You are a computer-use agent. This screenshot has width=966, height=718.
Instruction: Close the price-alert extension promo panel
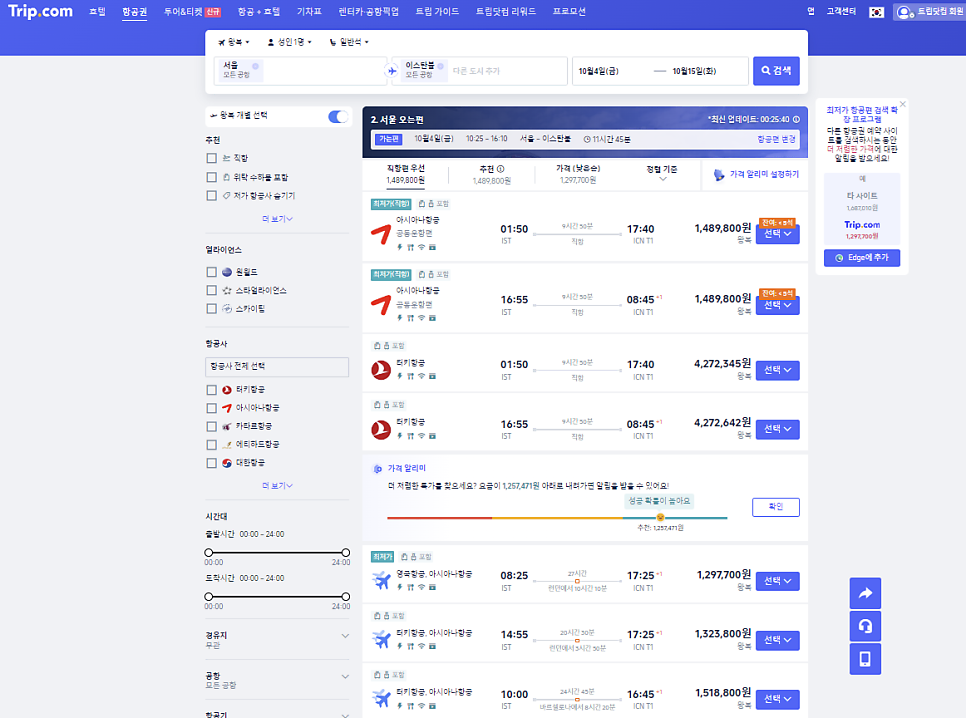(903, 104)
